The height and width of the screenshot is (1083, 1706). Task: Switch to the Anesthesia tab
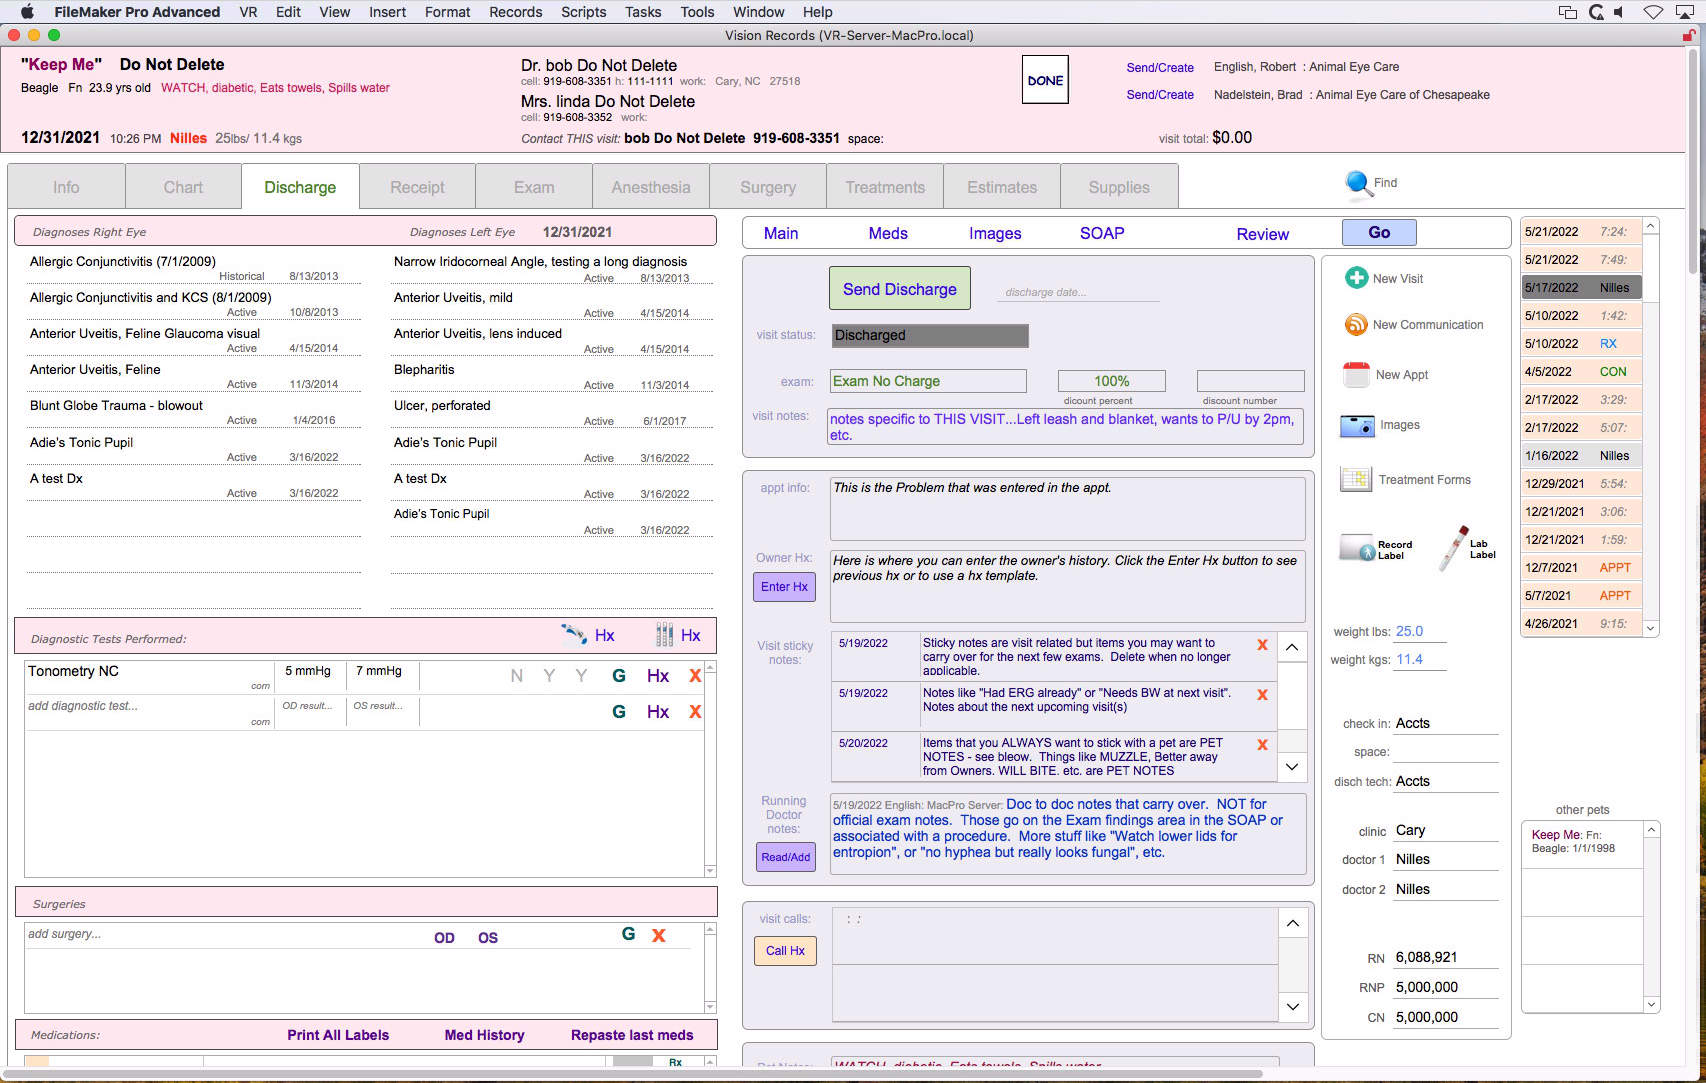(651, 187)
